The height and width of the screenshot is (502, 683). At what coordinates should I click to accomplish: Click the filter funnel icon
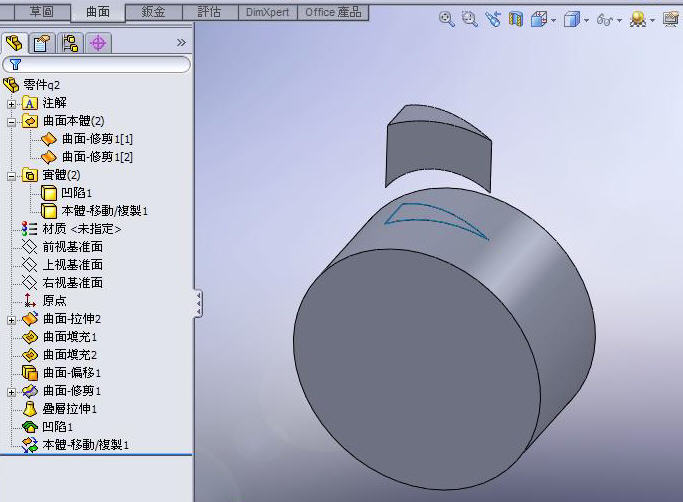[x=15, y=64]
